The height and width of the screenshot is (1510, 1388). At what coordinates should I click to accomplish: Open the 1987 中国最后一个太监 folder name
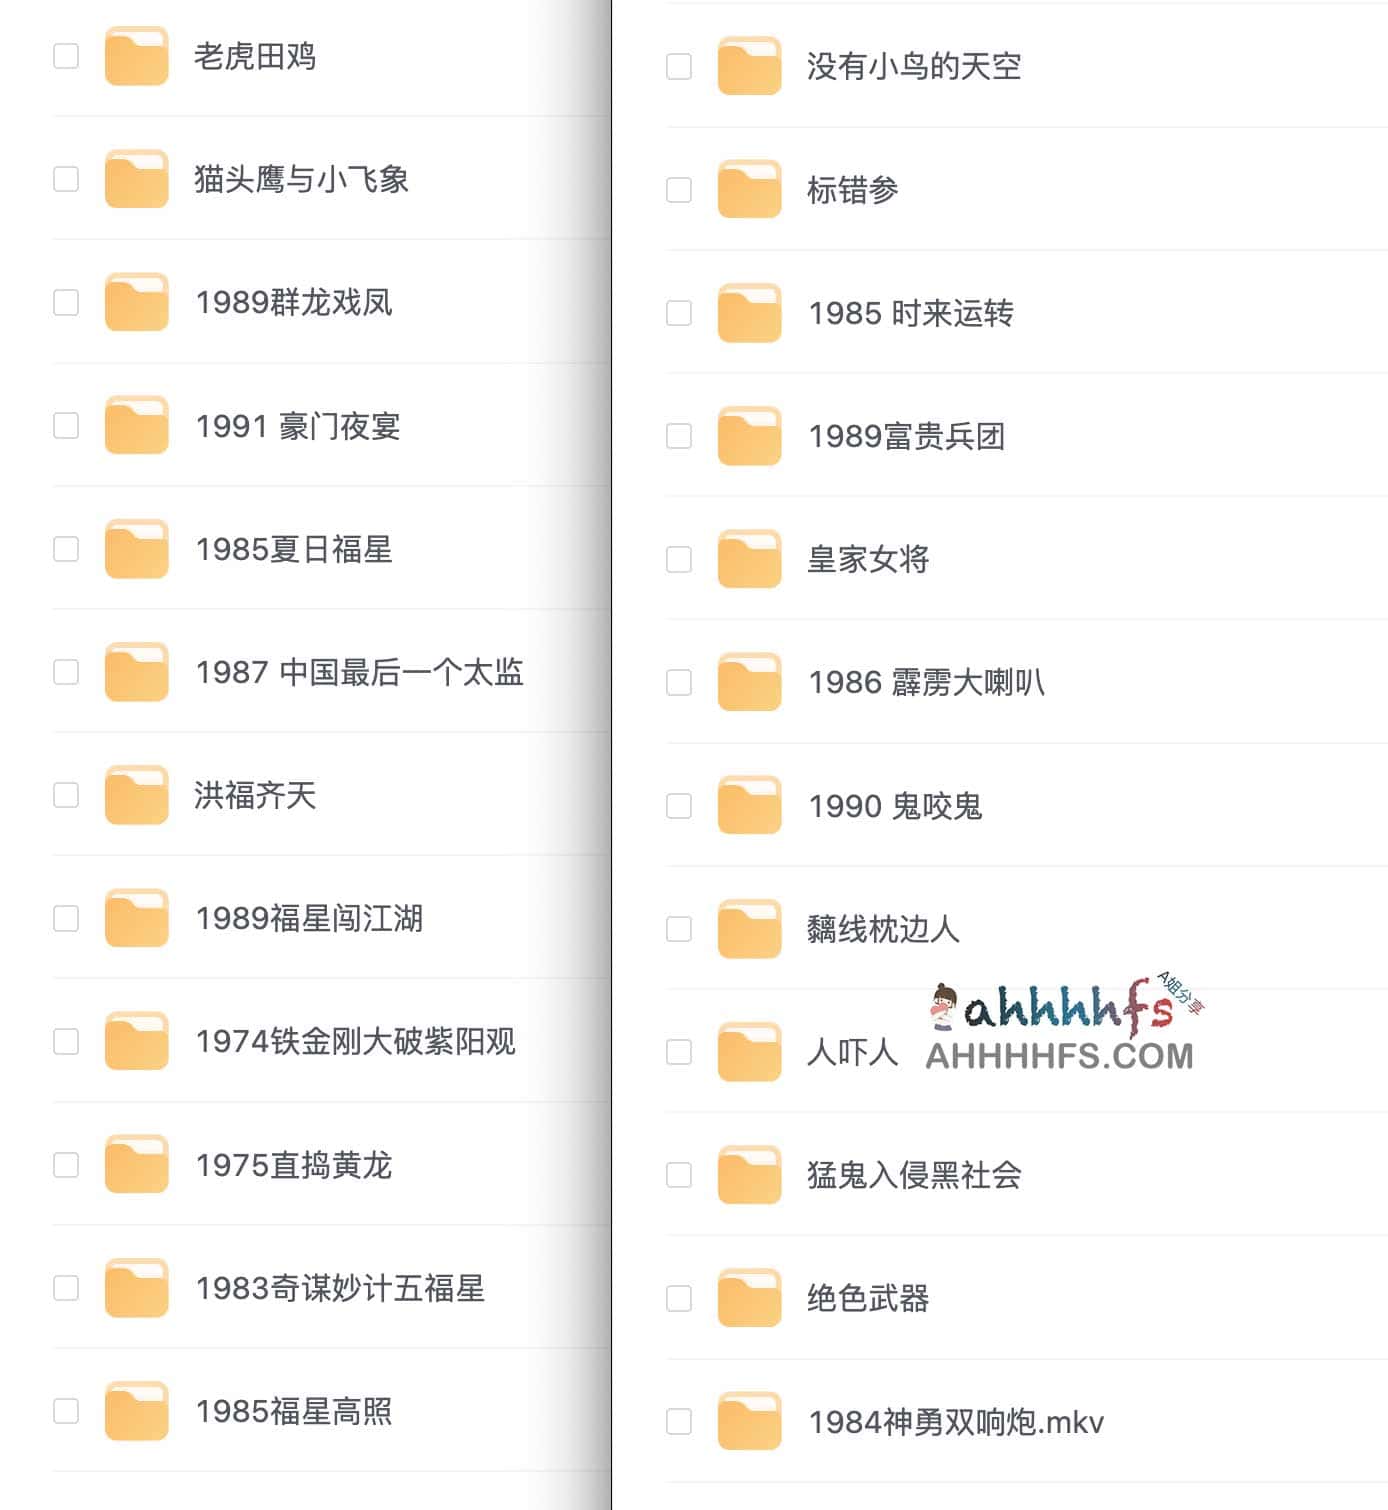point(360,672)
